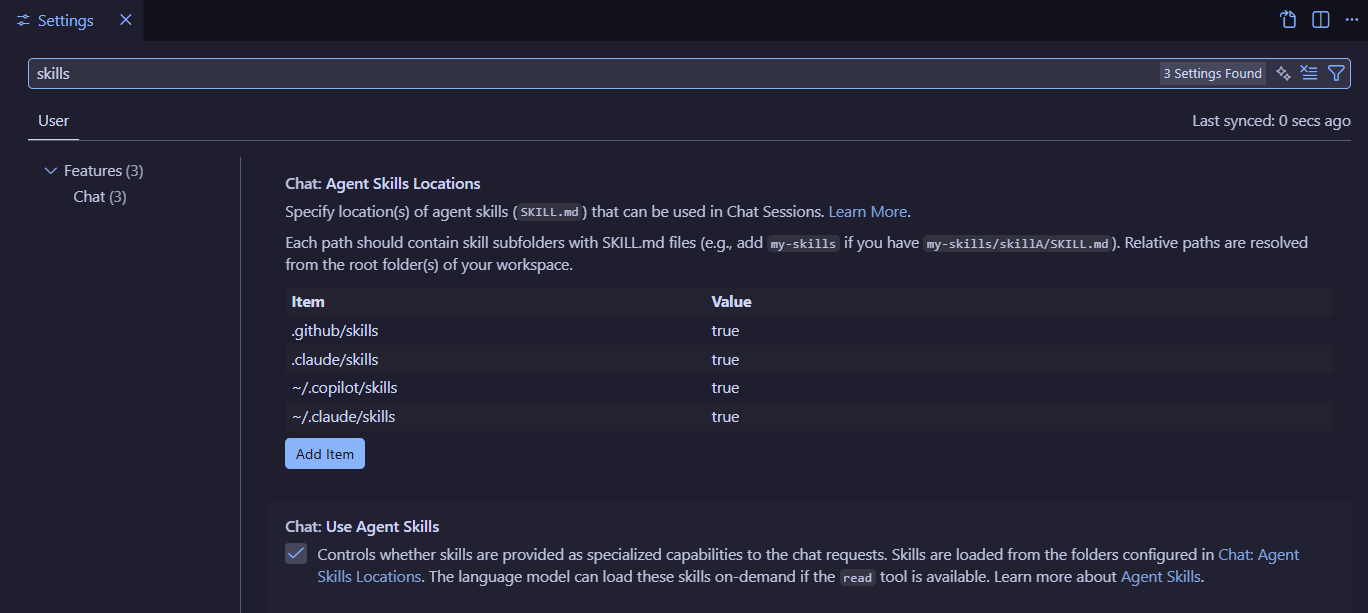The image size is (1368, 613).
Task: Open the Chat: Agent Skills Locations heading
Action: click(x=381, y=183)
